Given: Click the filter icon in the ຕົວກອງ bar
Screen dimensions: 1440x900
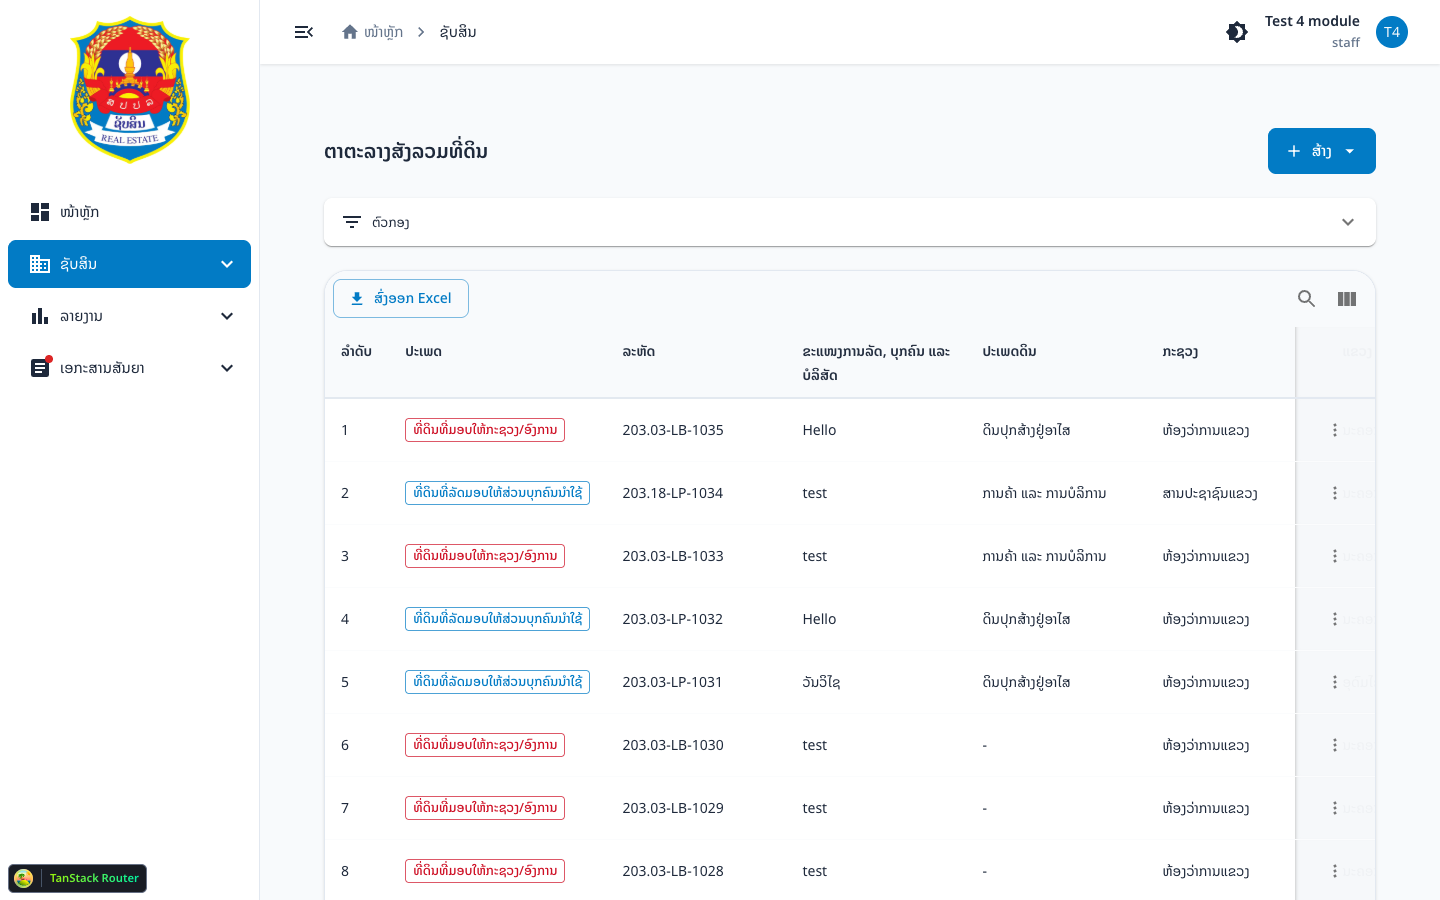Looking at the screenshot, I should (x=352, y=222).
